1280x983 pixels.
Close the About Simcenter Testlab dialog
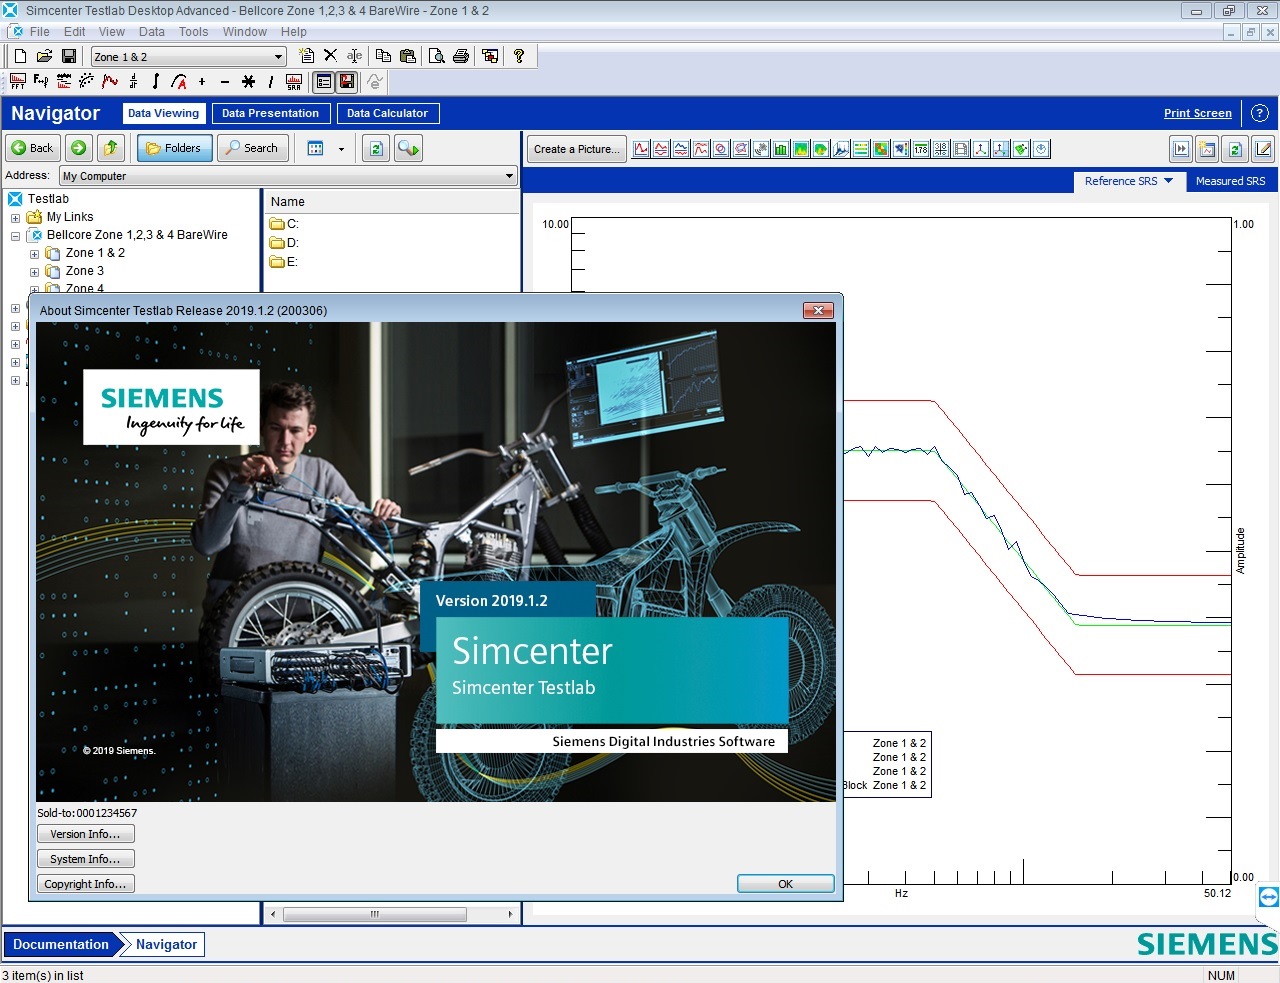coord(818,310)
